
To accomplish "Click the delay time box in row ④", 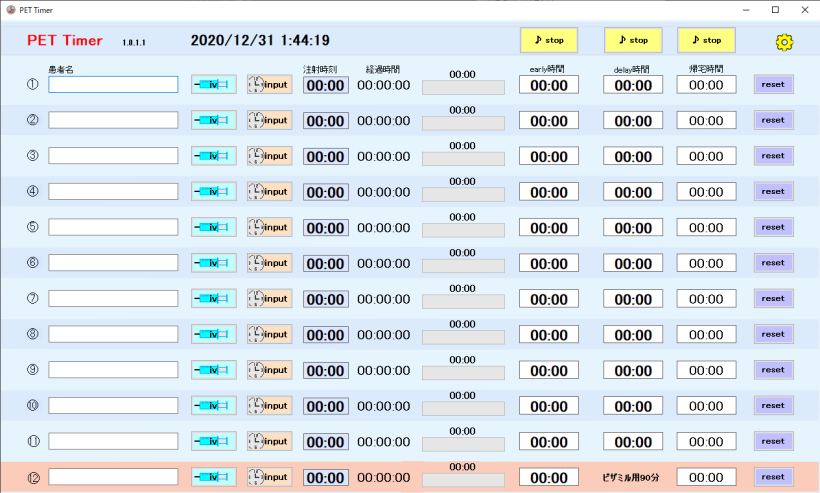I will click(x=633, y=192).
